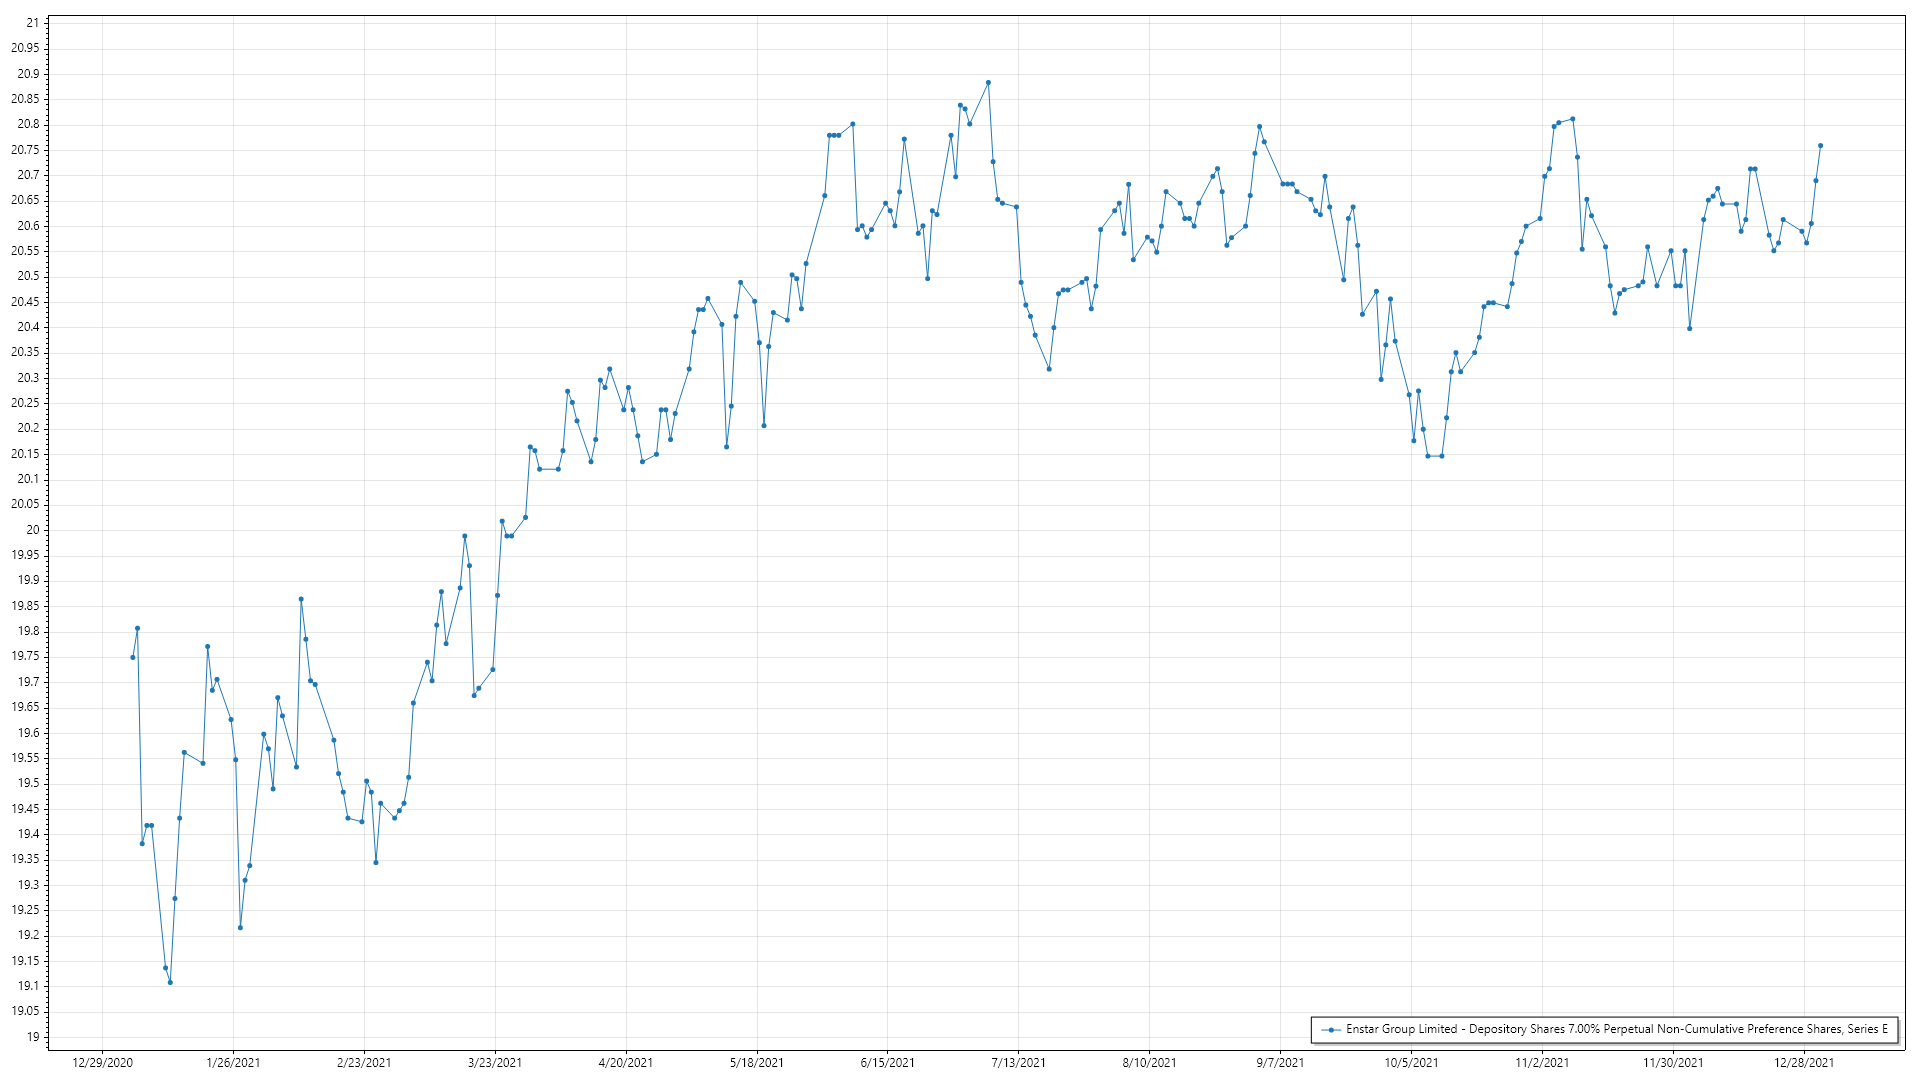Image resolution: width=1920 pixels, height=1080 pixels.
Task: Click the 21 y-axis value label
Action: click(33, 23)
